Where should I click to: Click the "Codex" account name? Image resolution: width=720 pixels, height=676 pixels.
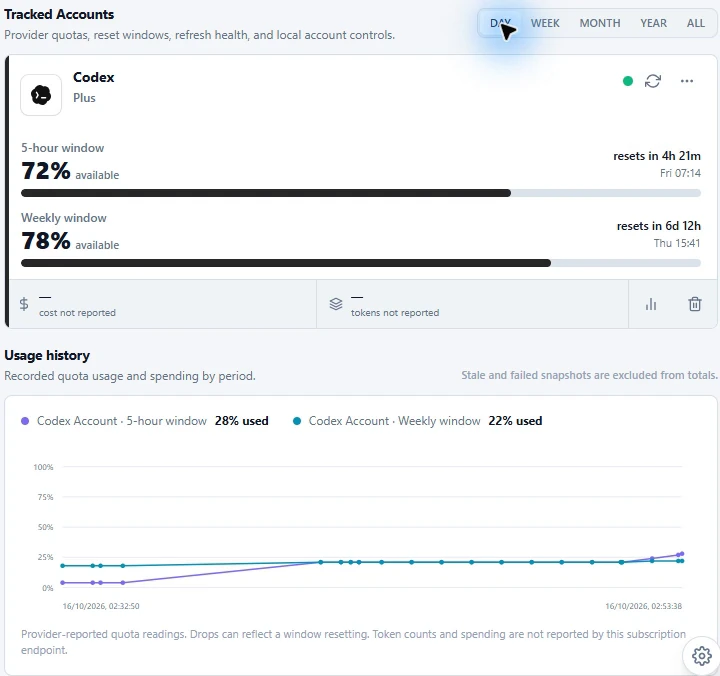click(x=94, y=77)
